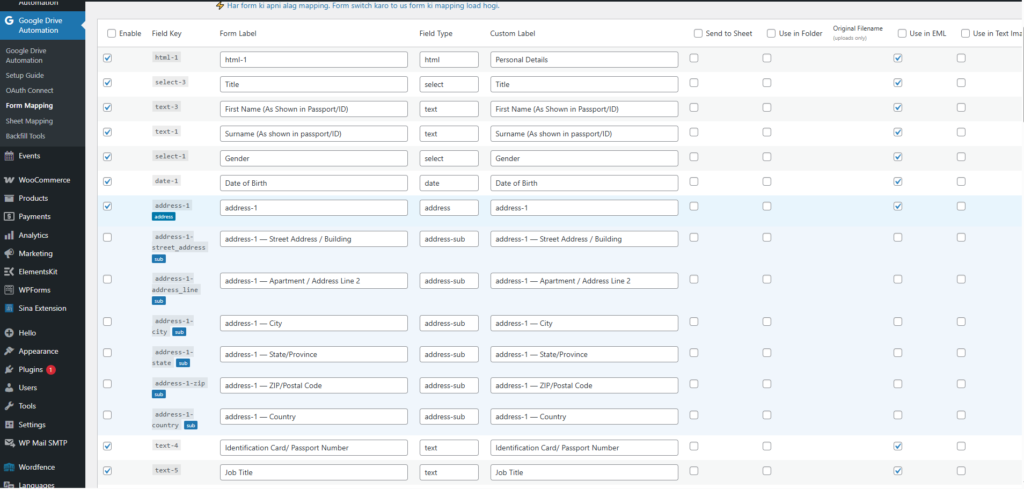Image resolution: width=1024 pixels, height=489 pixels.
Task: Toggle the Use in Folder header checkbox
Action: point(771,33)
